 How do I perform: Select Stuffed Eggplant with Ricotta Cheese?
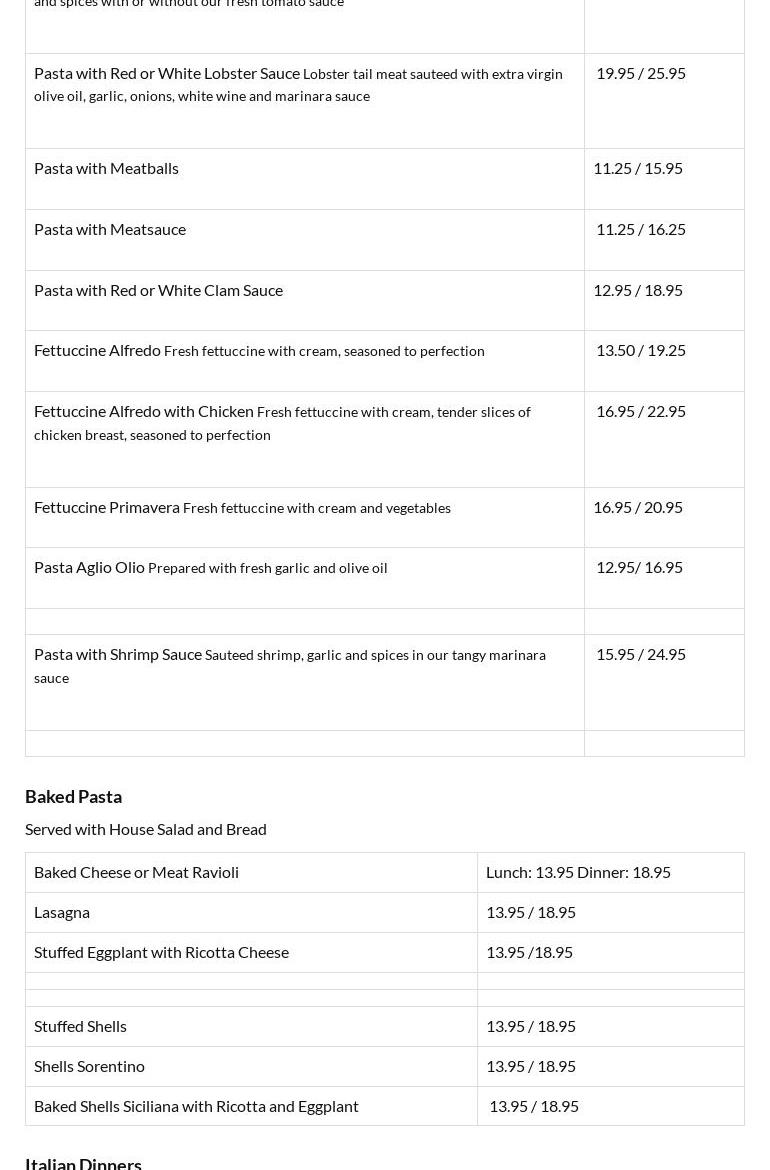(161, 952)
